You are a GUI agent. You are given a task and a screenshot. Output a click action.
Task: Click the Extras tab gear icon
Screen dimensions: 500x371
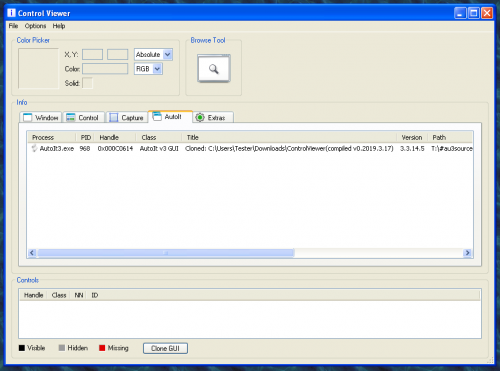coord(200,117)
